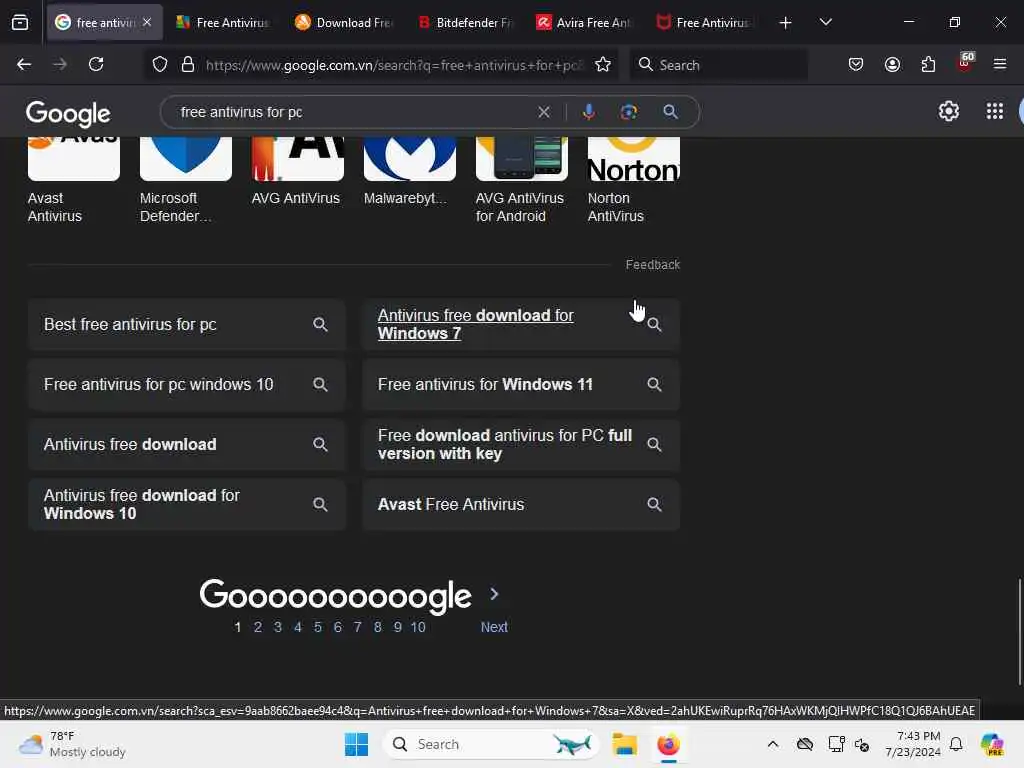Viewport: 1024px width, 768px height.
Task: Search Best free antivirus for pc
Action: coord(187,325)
